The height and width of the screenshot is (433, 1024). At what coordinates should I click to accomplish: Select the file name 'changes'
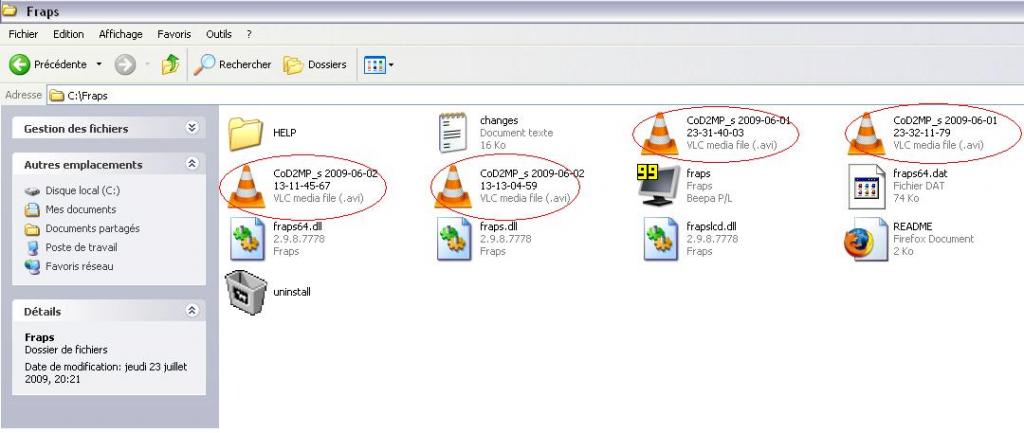pyautogui.click(x=499, y=120)
